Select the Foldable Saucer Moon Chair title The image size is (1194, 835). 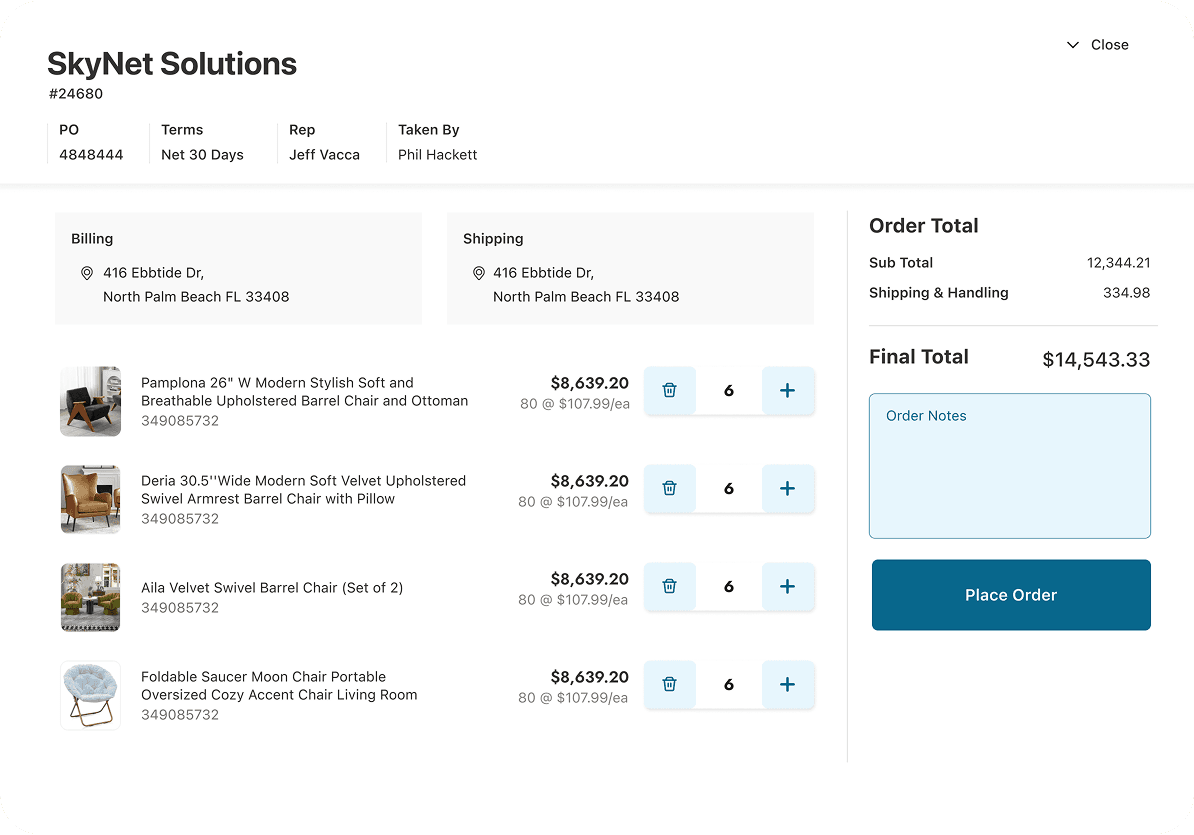279,686
